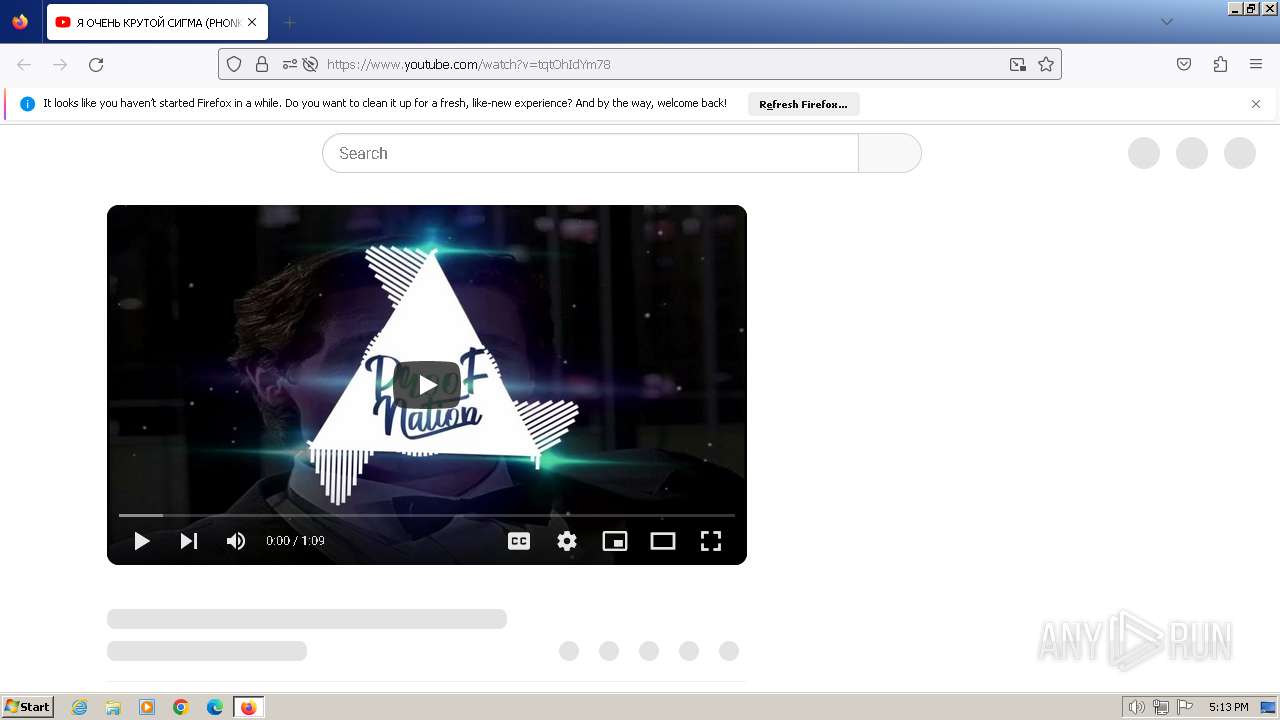Image resolution: width=1280 pixels, height=720 pixels.
Task: Close the YouTube video tab
Action: (252, 22)
